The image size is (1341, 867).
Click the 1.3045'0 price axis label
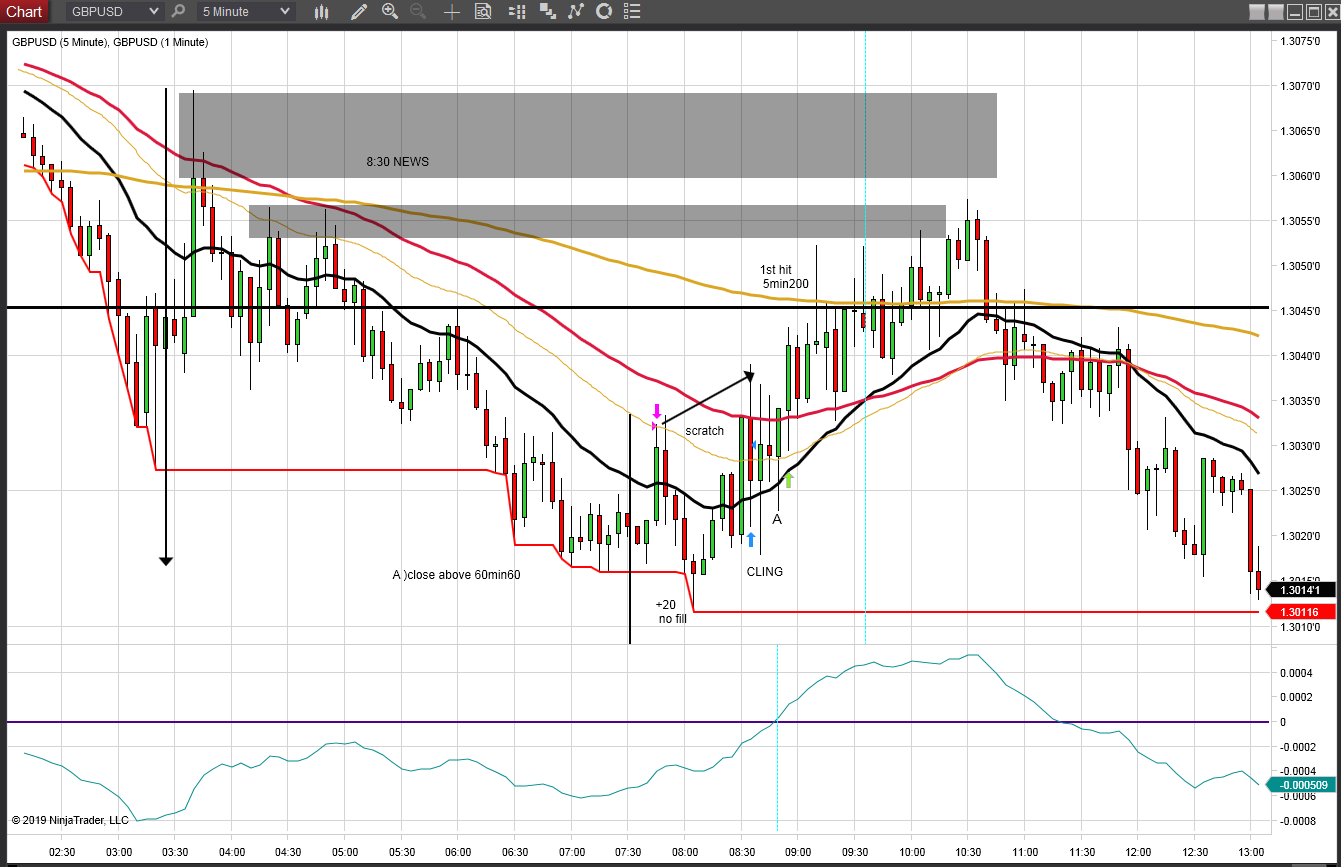click(1301, 311)
